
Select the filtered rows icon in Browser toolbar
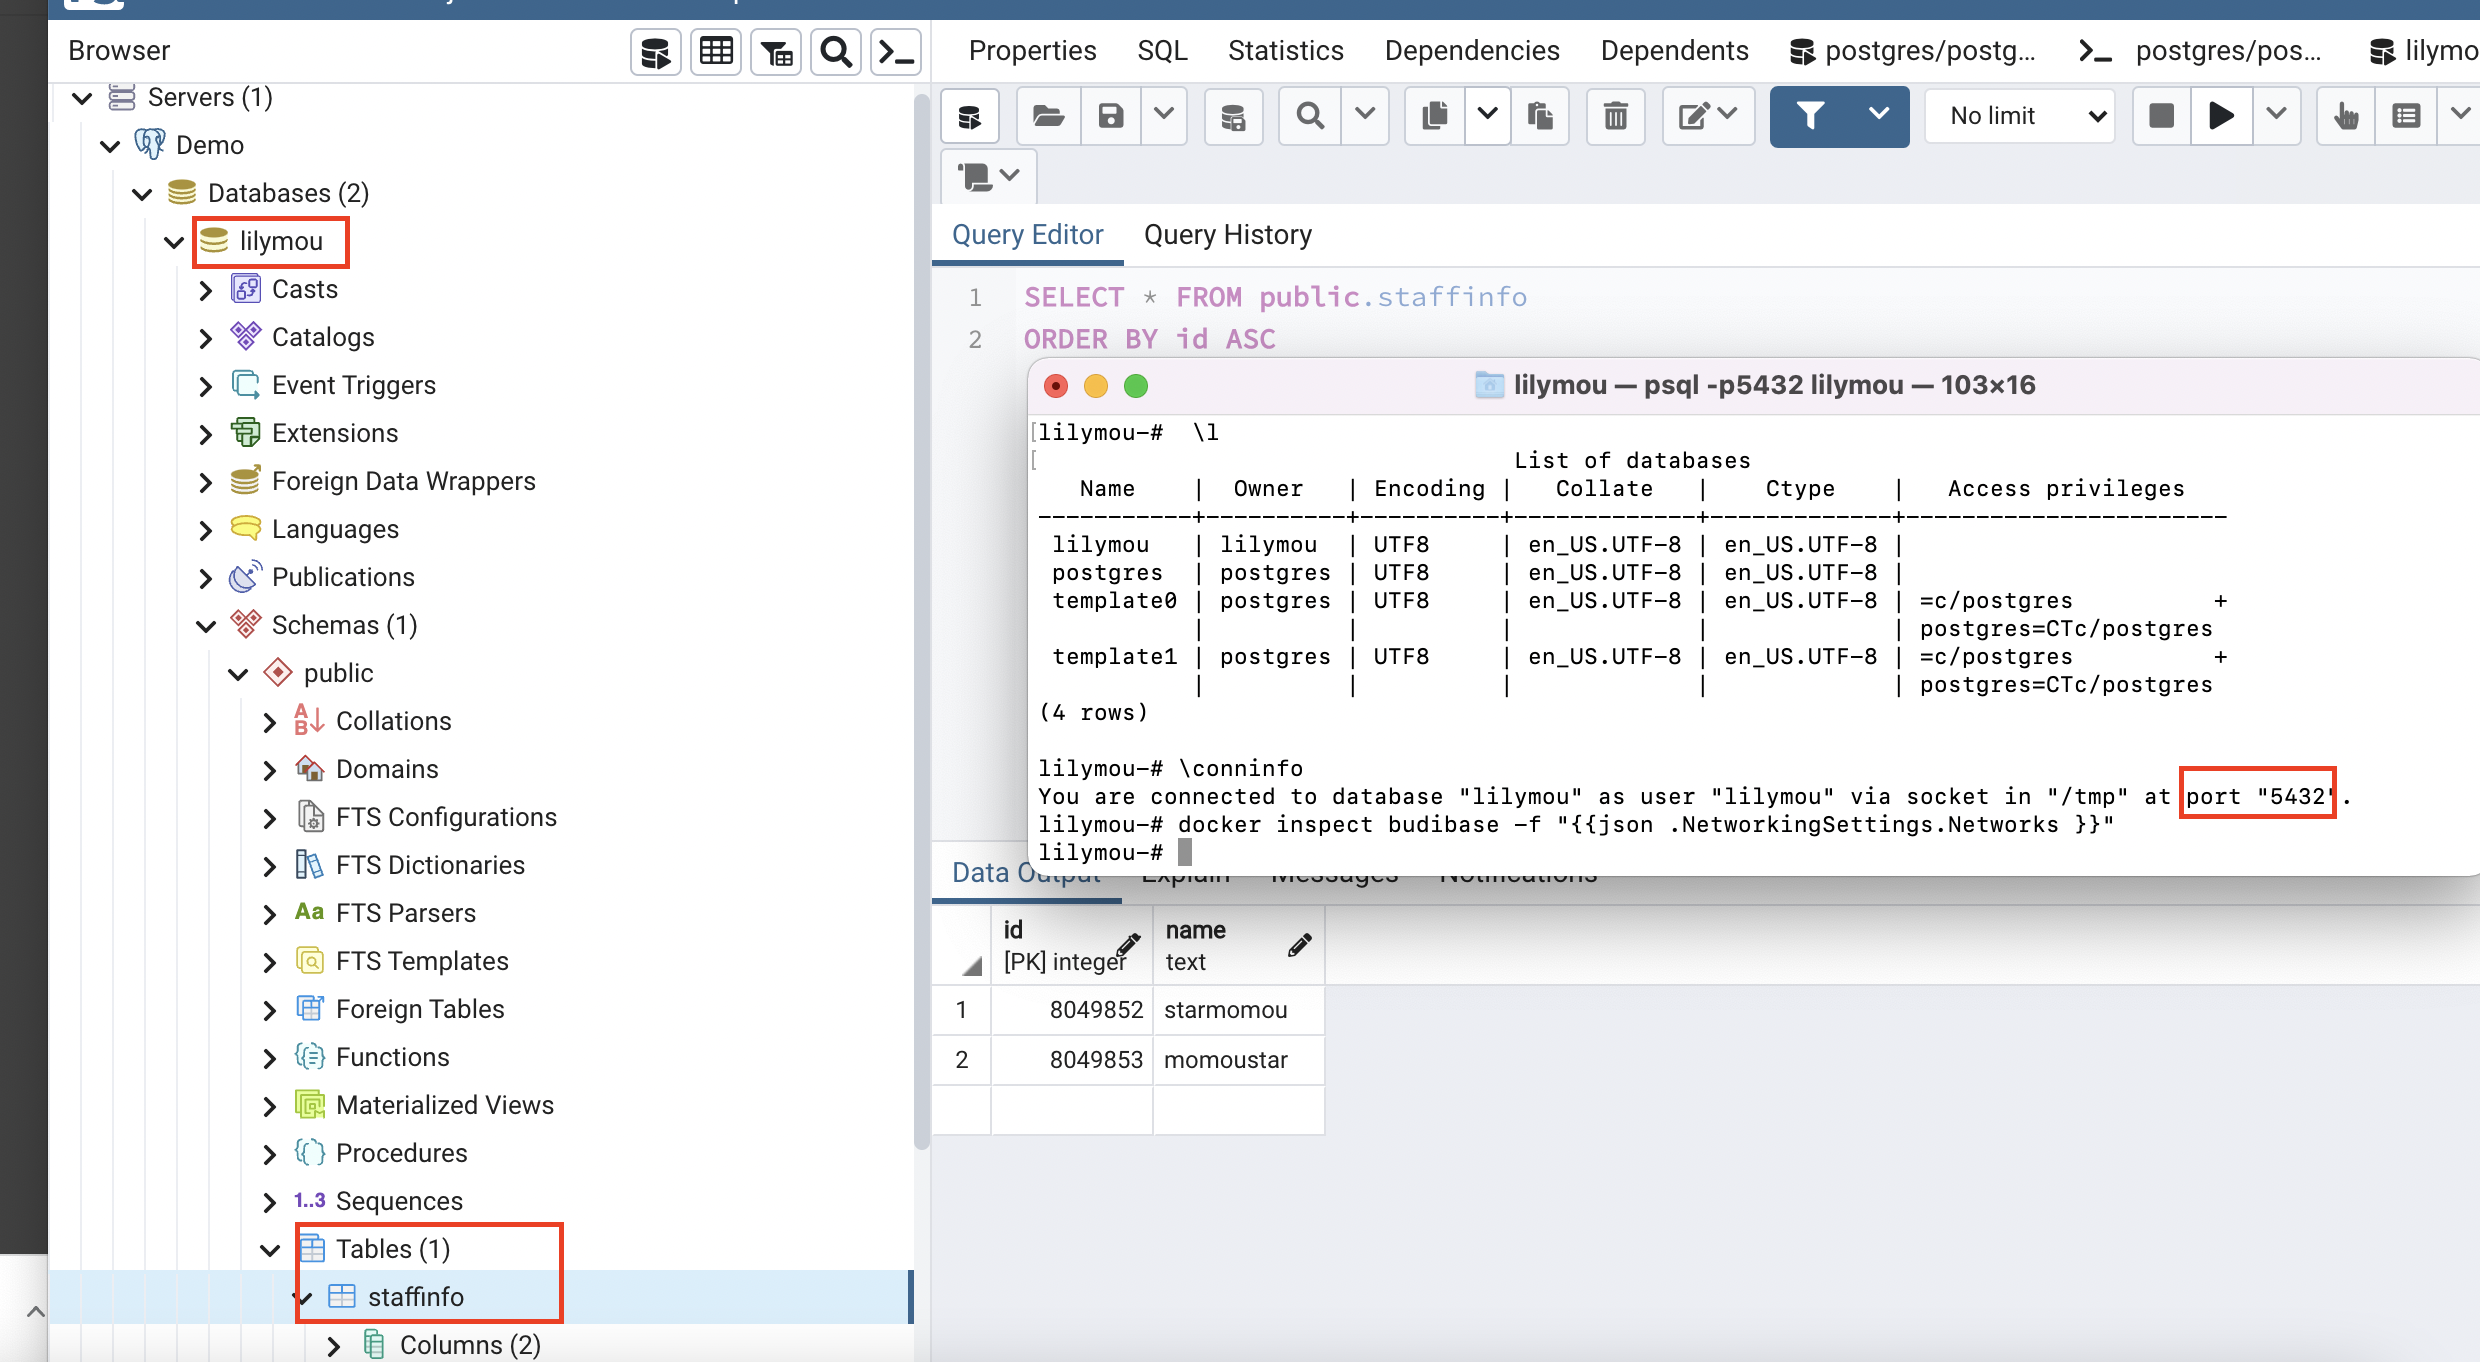point(775,51)
